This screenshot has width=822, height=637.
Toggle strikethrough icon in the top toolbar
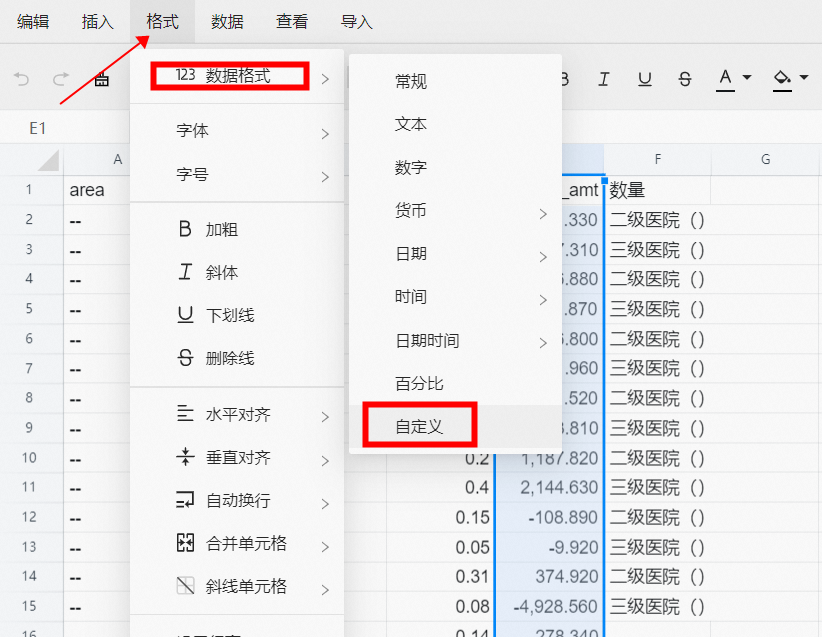tap(685, 79)
